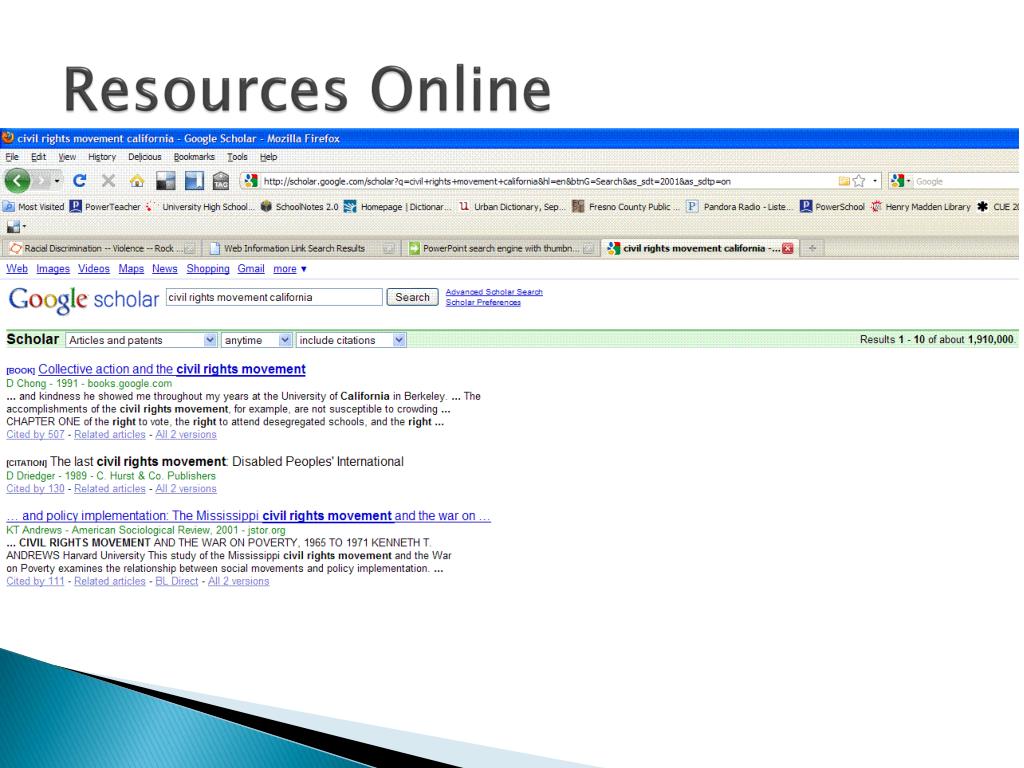Open the SchoolNotes 2.0 bookmark
The image size is (1024, 768).
[x=300, y=206]
